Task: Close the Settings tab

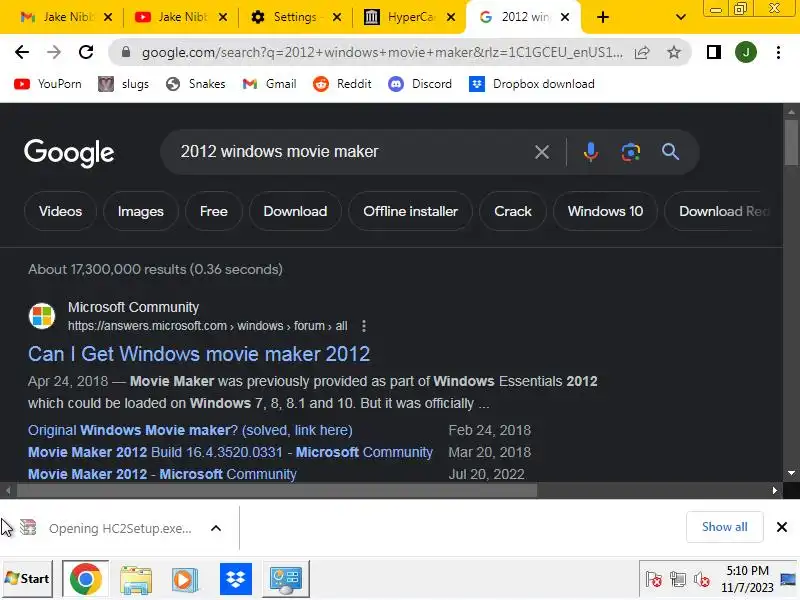Action: tap(337, 17)
